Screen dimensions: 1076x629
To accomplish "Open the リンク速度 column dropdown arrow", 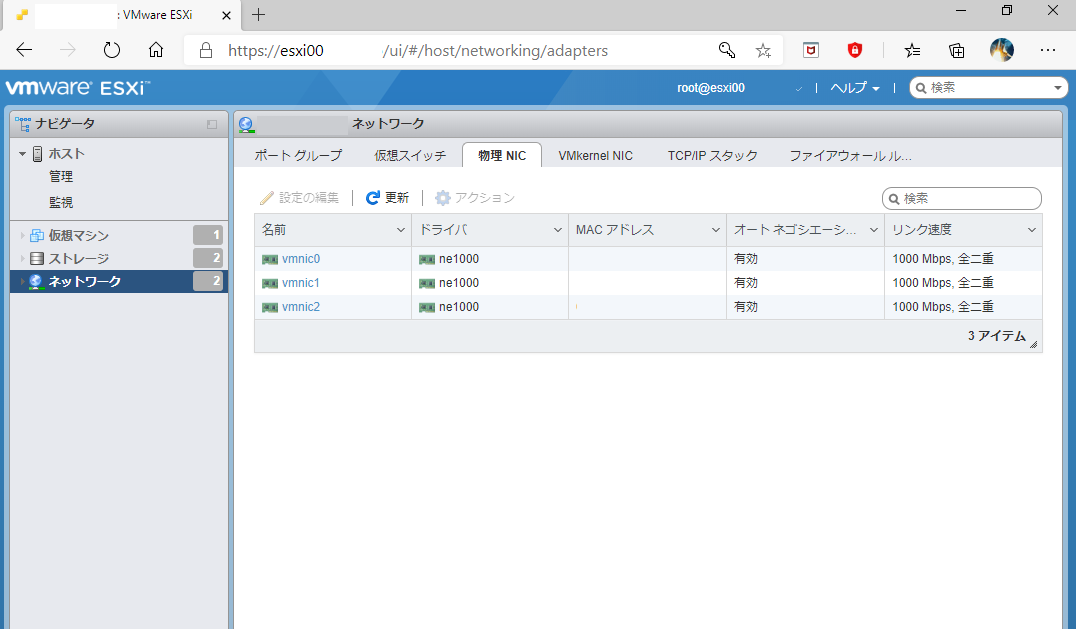I will pos(1032,230).
